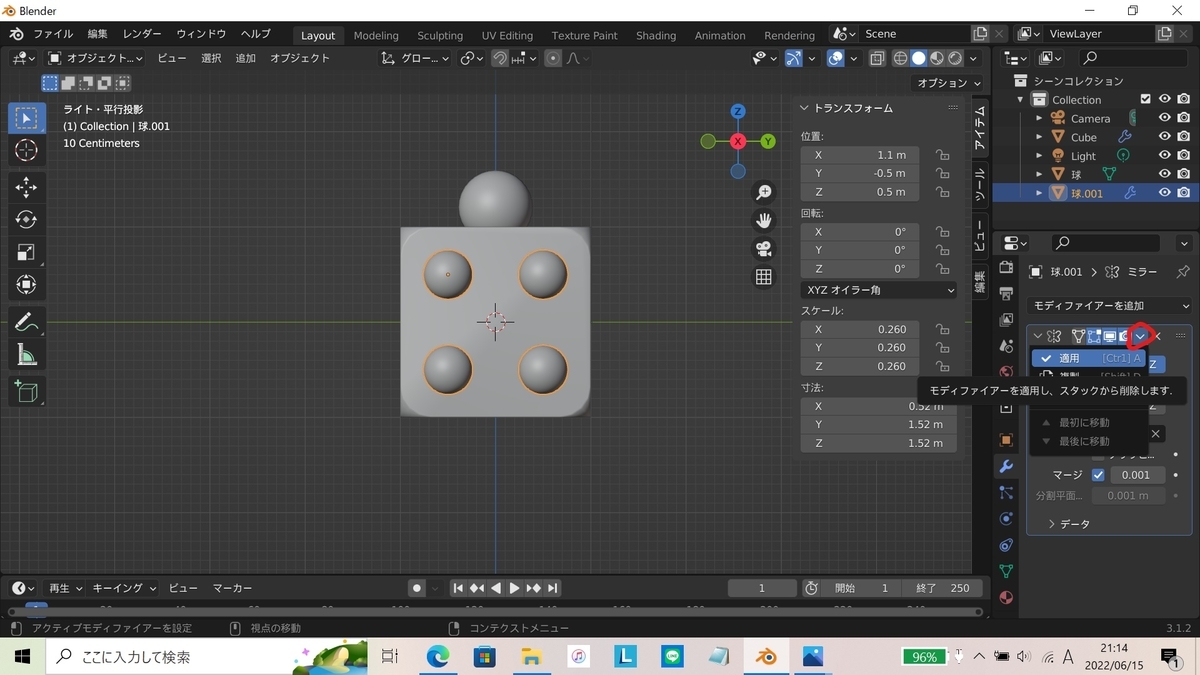Select the Measure tool

27,355
